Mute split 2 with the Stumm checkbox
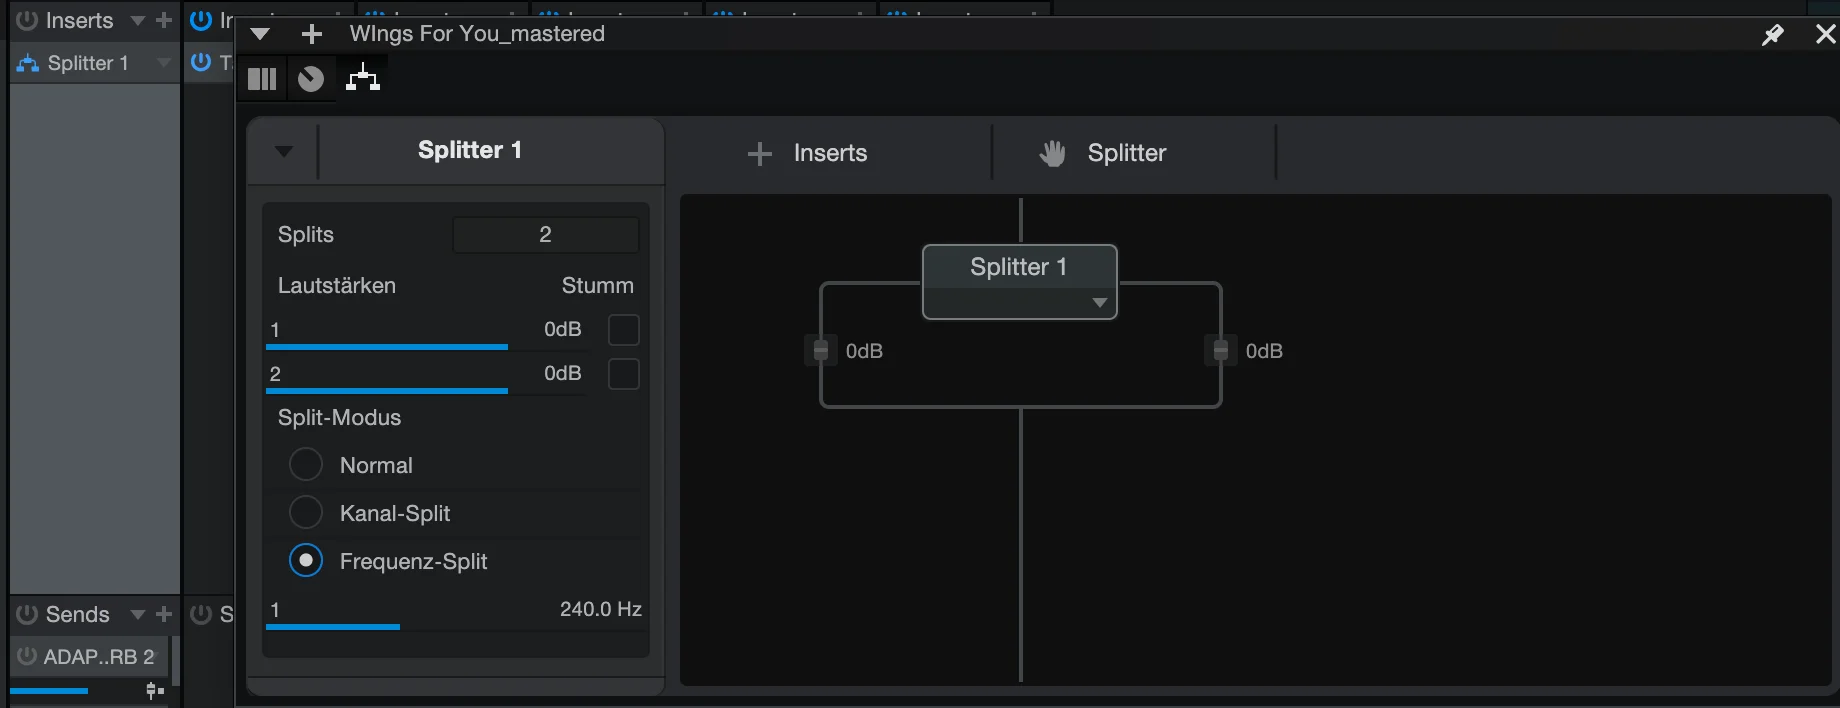 (x=624, y=373)
